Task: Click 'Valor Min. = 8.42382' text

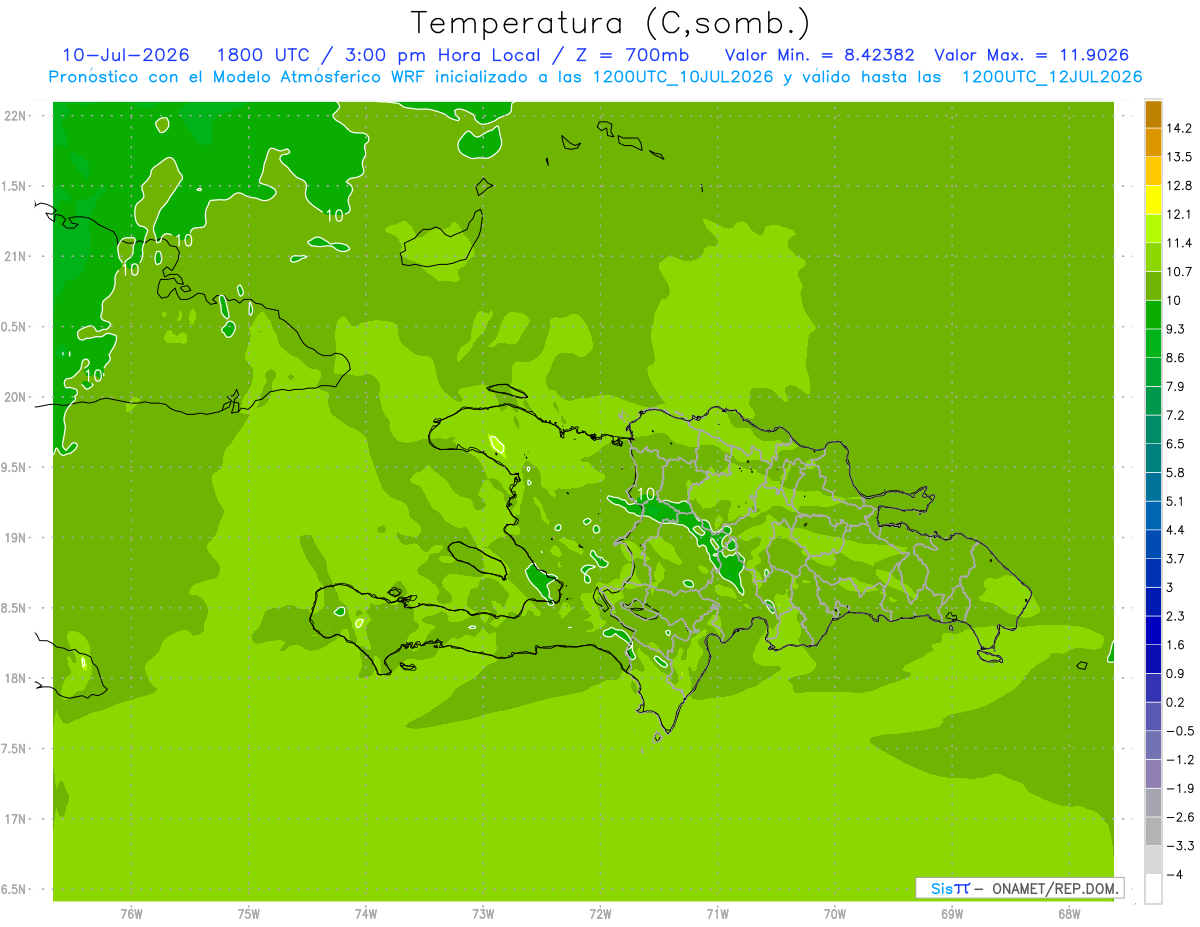Action: tap(819, 55)
